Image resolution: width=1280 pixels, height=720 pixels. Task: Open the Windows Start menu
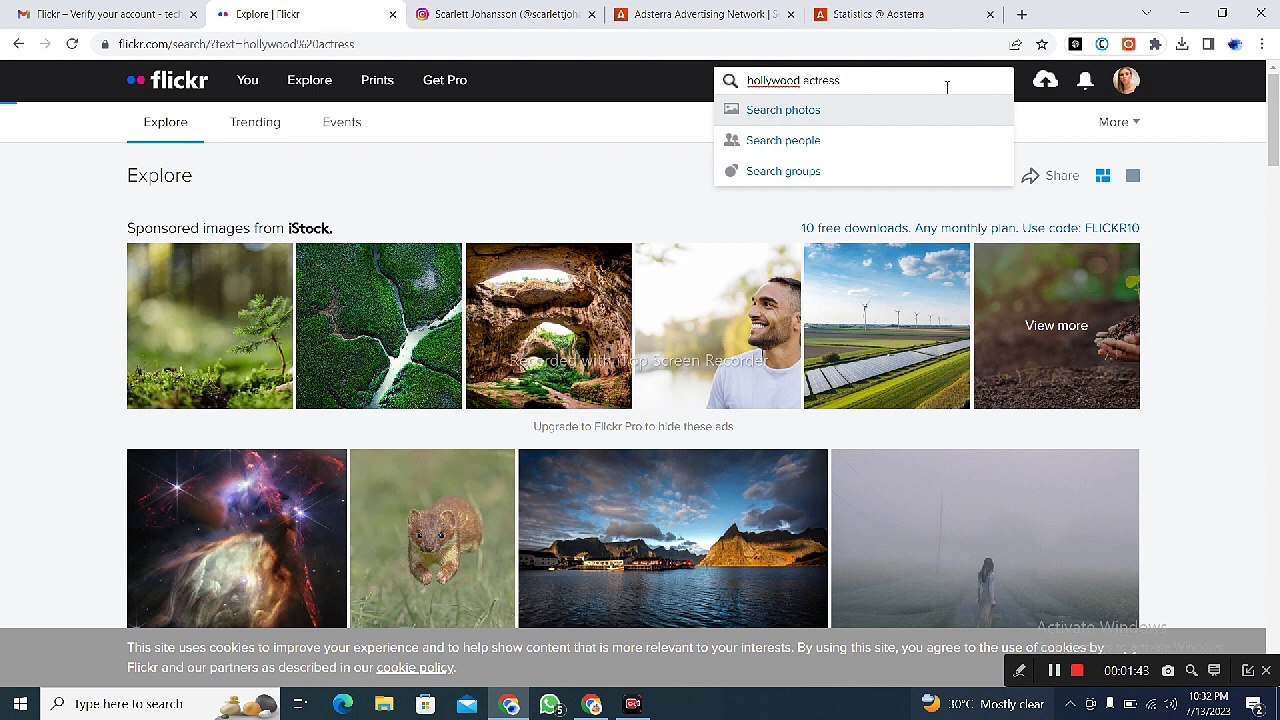(20, 704)
